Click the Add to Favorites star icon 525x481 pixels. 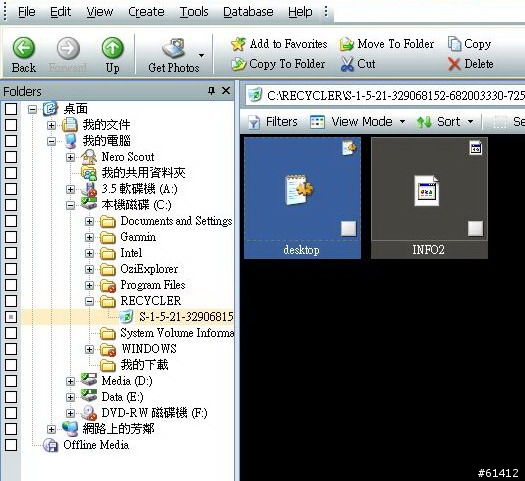click(238, 44)
